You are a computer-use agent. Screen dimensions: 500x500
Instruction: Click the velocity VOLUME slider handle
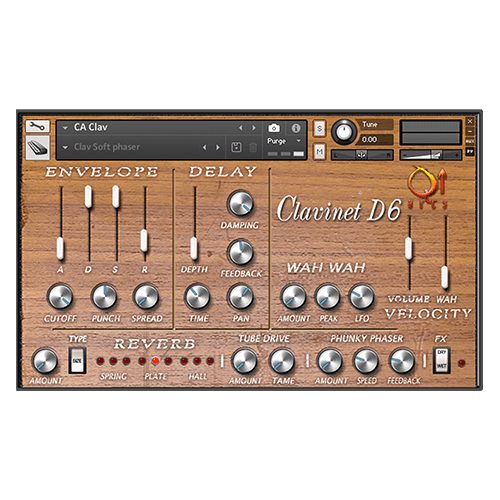click(x=409, y=248)
